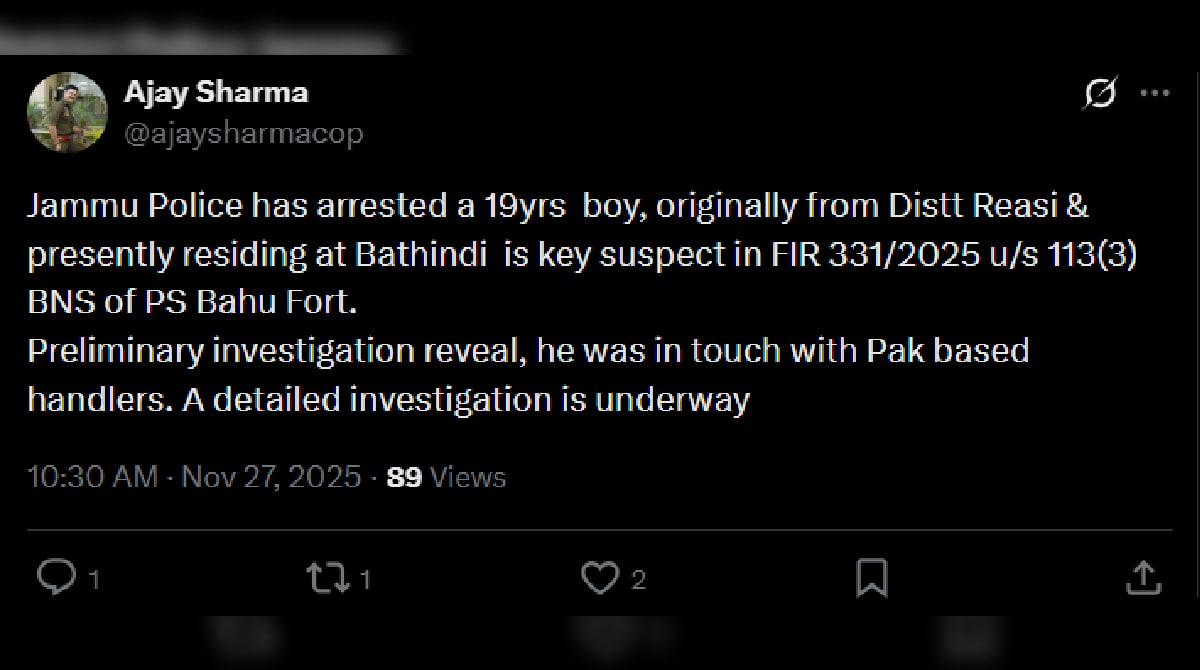Open Grok analysis for this post

click(x=1098, y=93)
